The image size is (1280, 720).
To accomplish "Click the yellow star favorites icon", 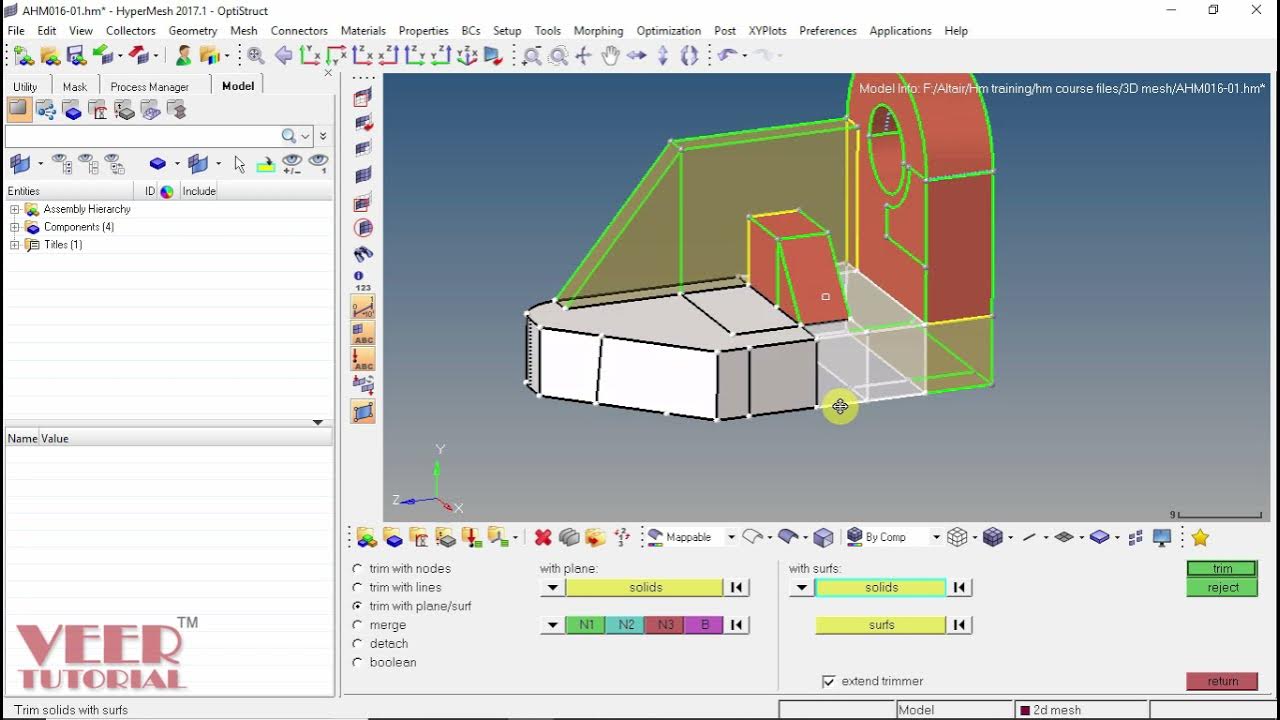I will (1200, 538).
